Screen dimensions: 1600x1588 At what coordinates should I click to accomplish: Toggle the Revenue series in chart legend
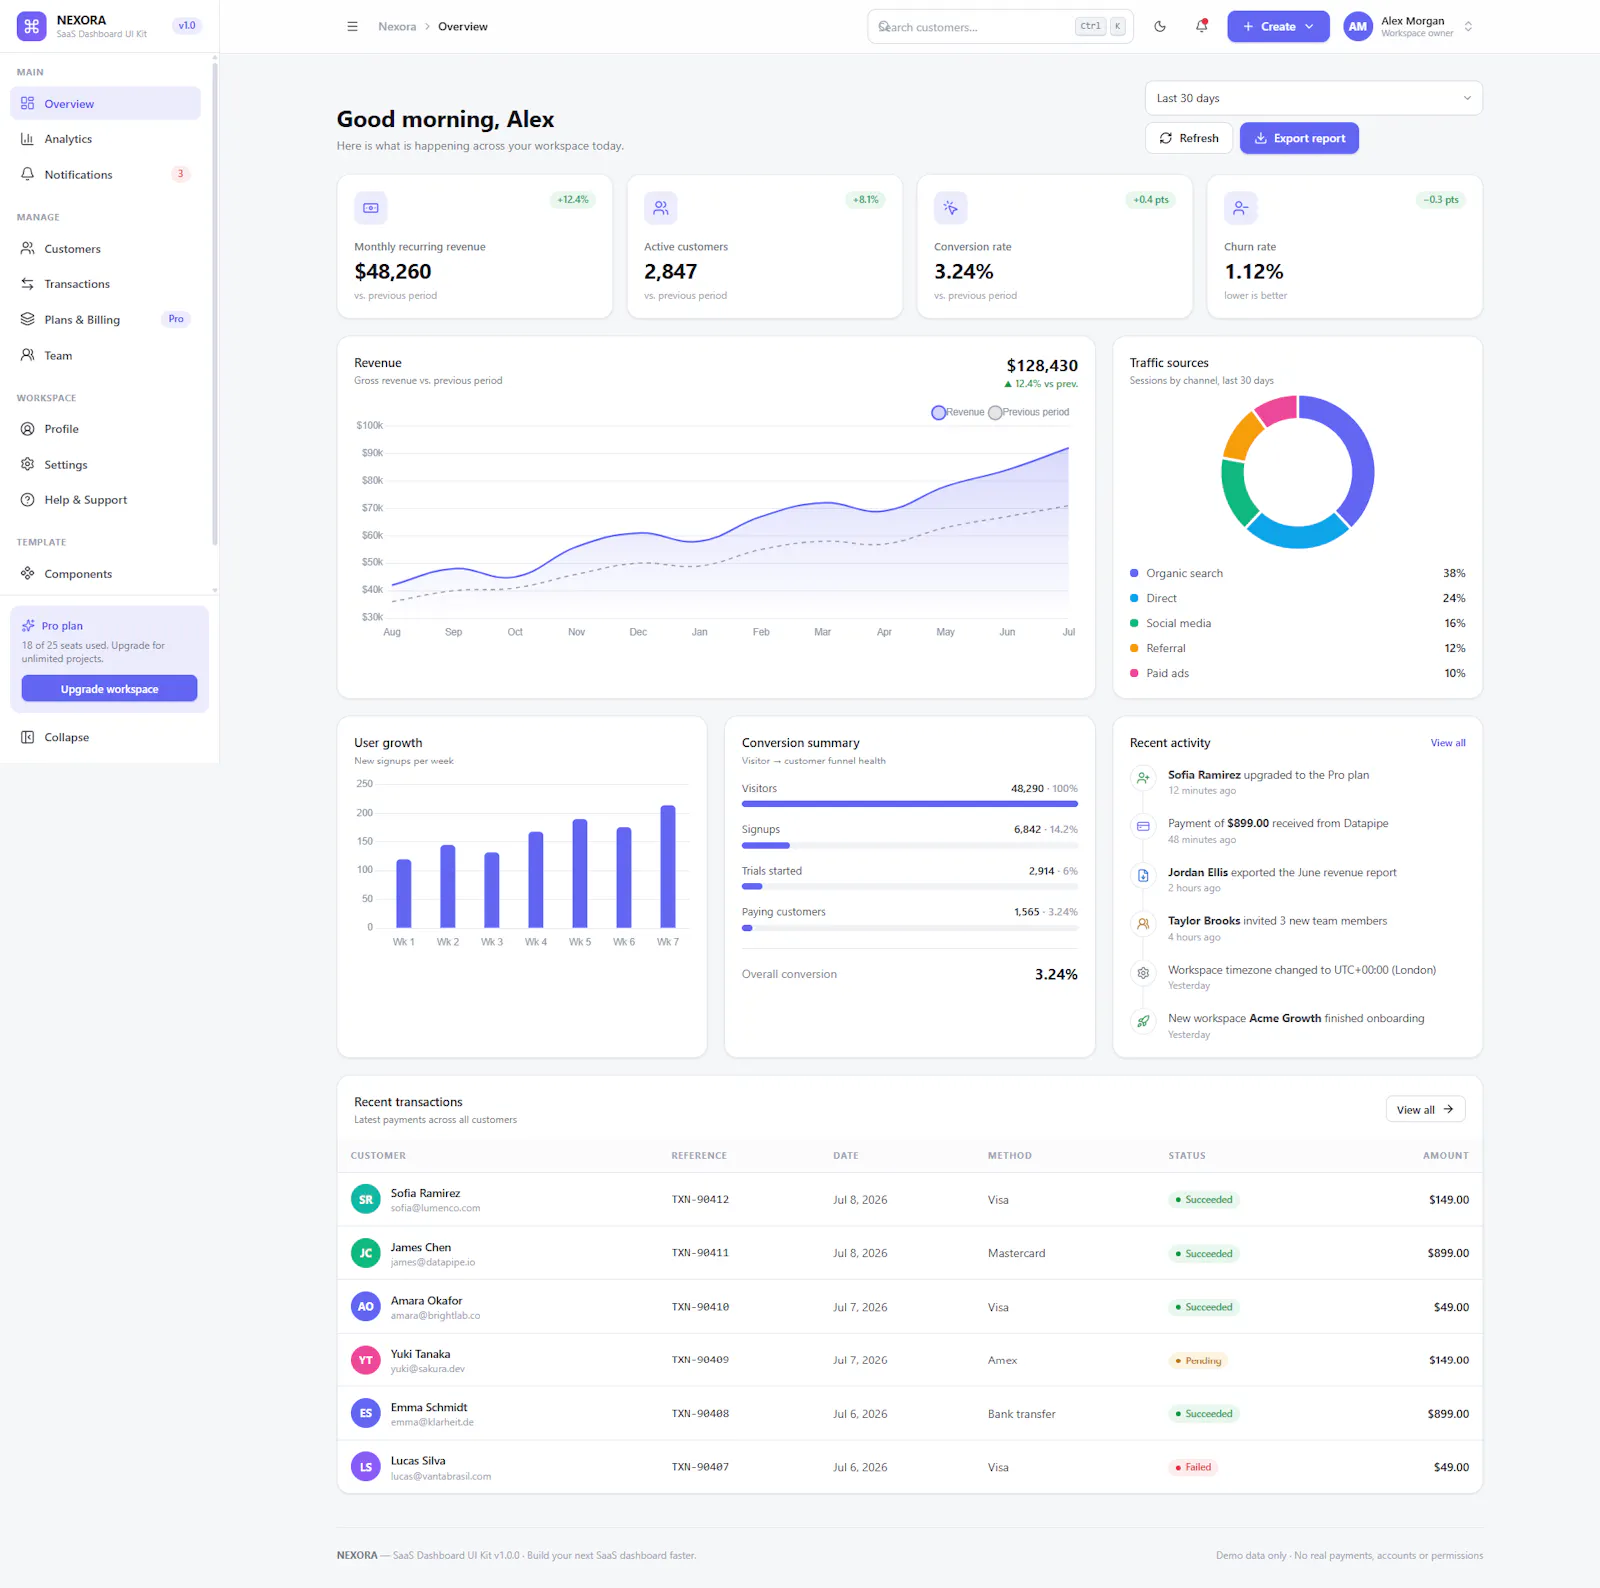pyautogui.click(x=958, y=412)
